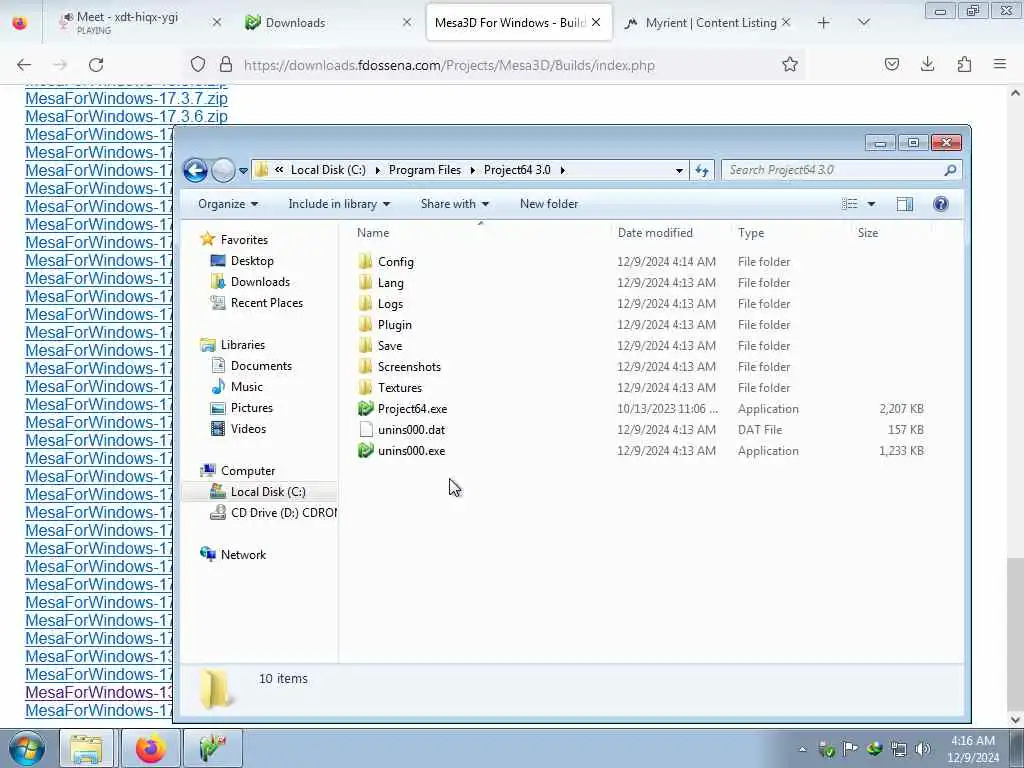Click the Explorer Forward arrow button
The image size is (1024, 768).
point(223,170)
